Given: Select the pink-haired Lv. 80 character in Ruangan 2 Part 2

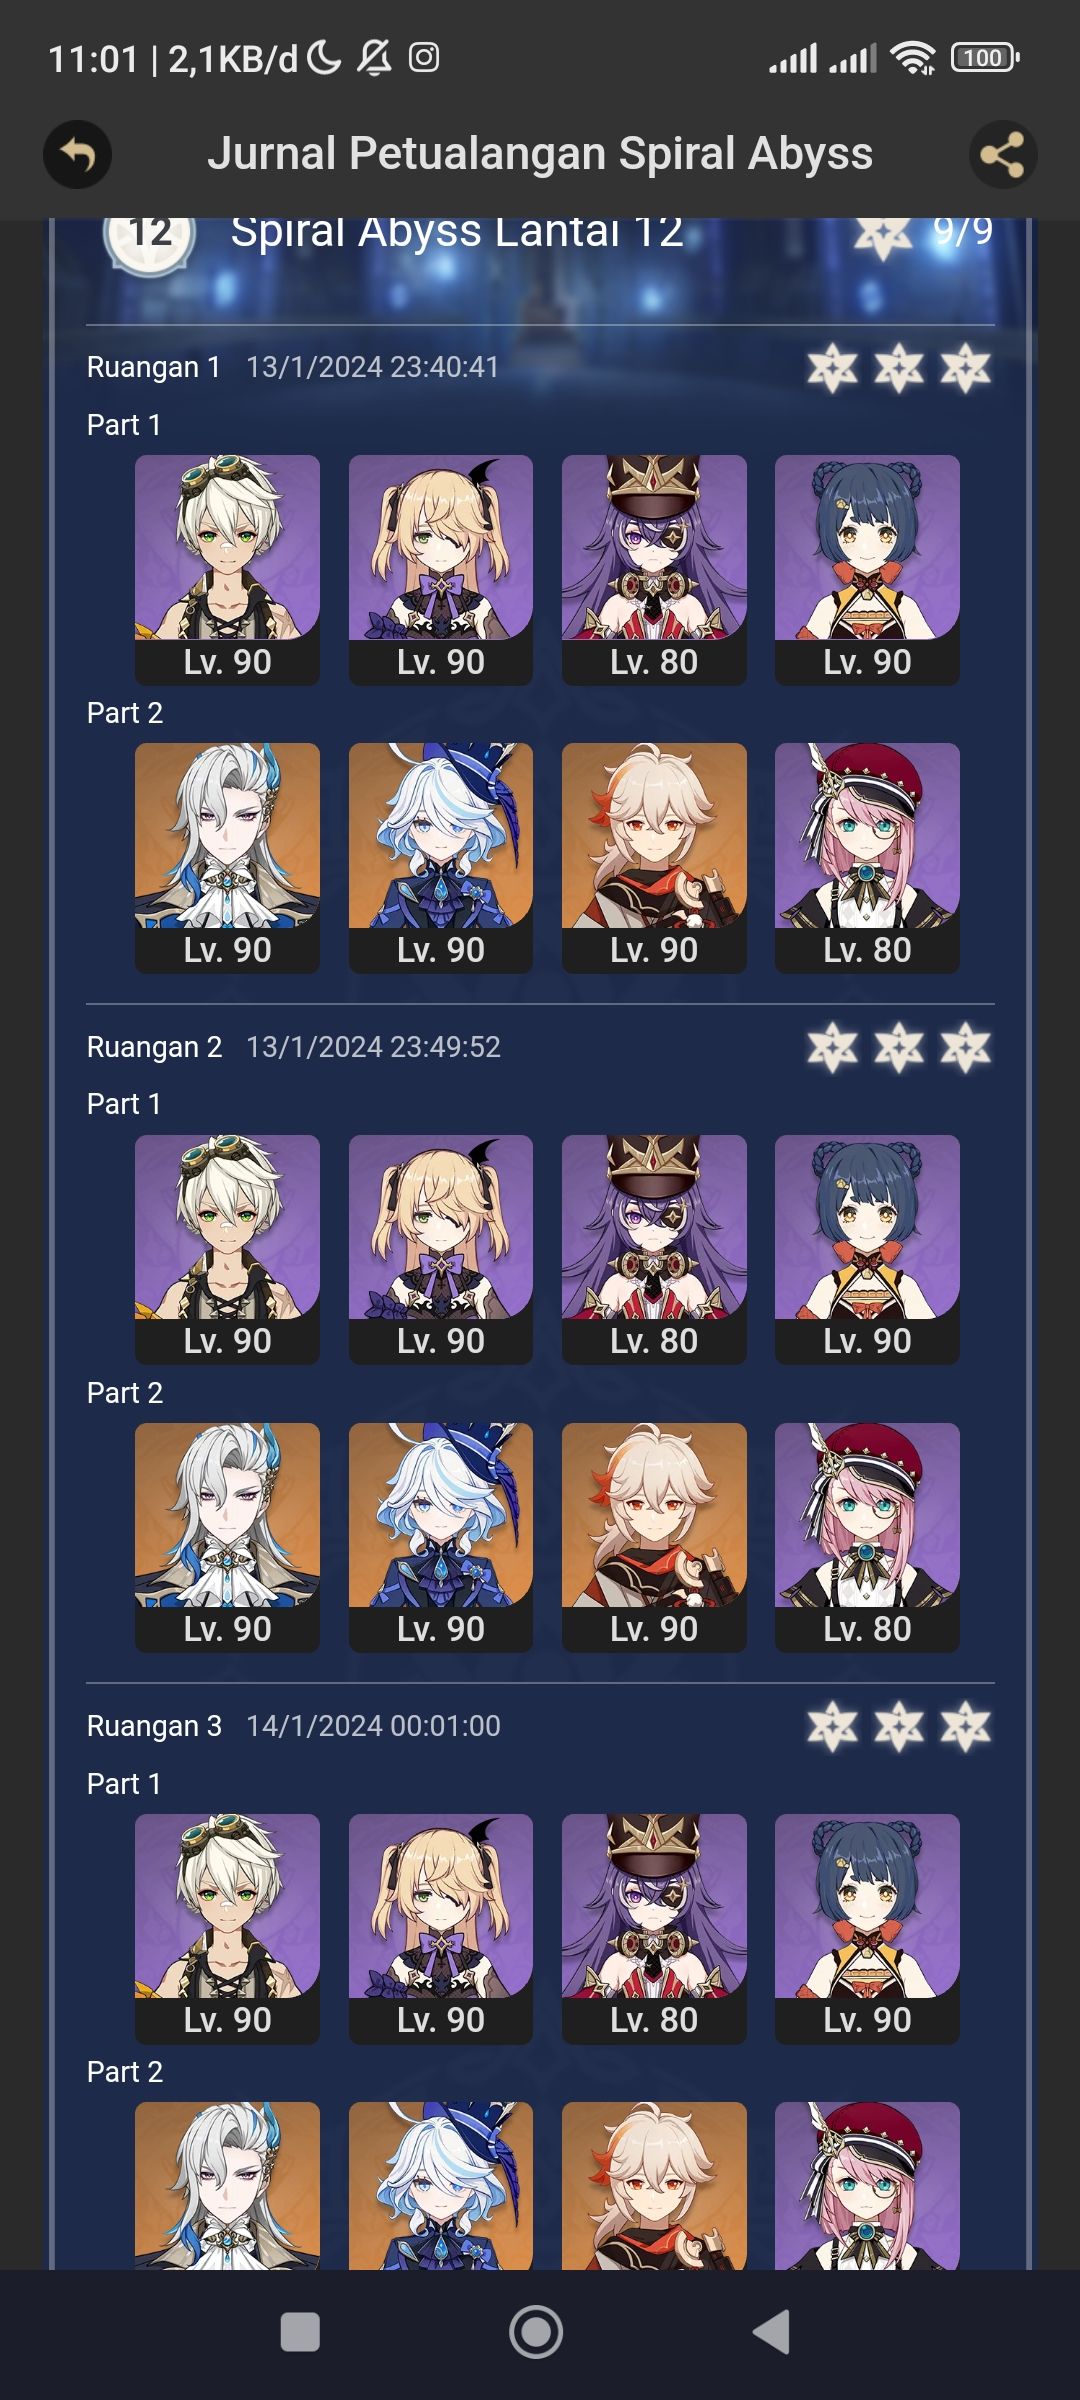Looking at the screenshot, I should 867,1538.
